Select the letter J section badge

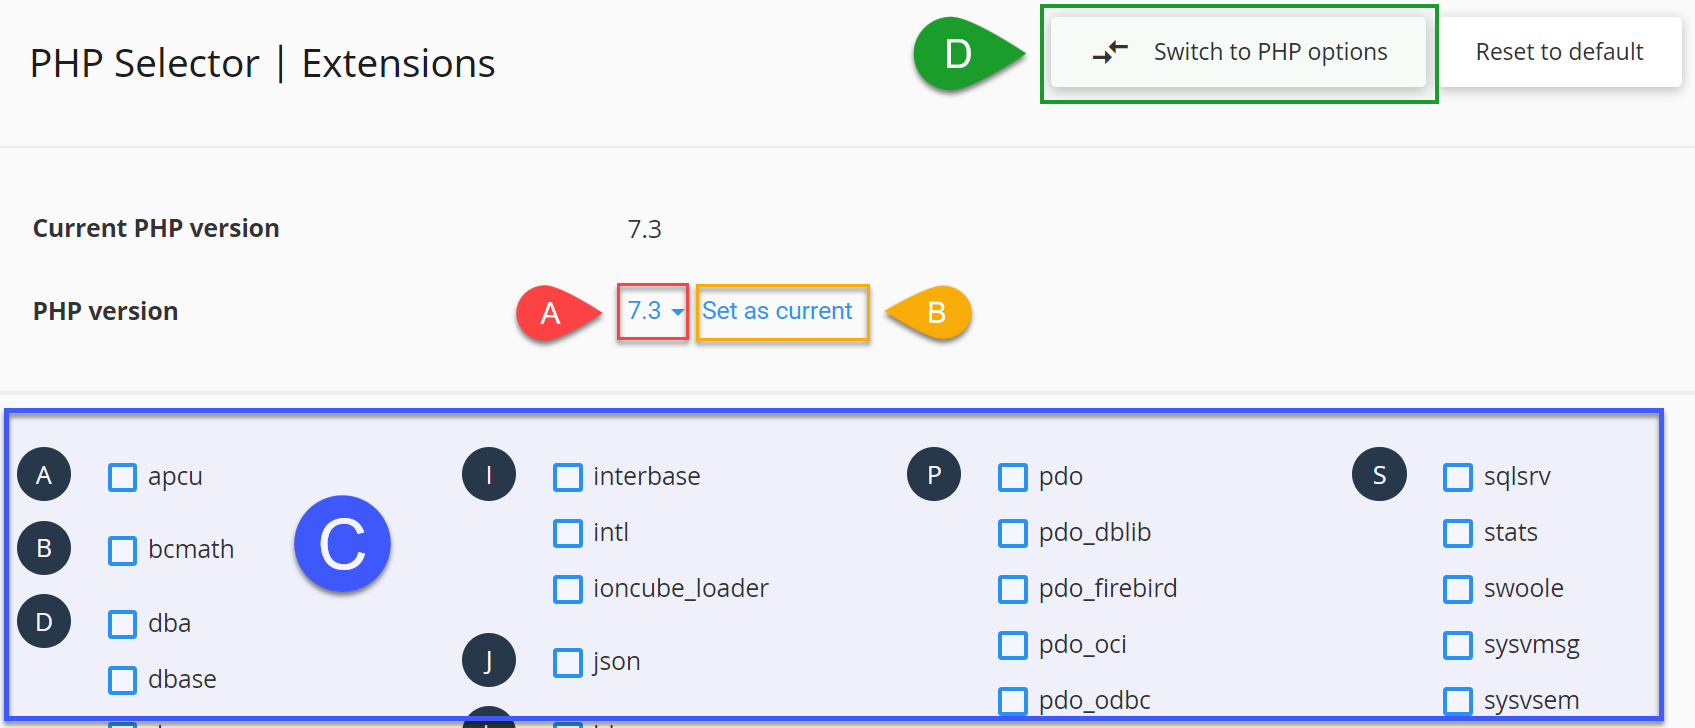pos(489,660)
